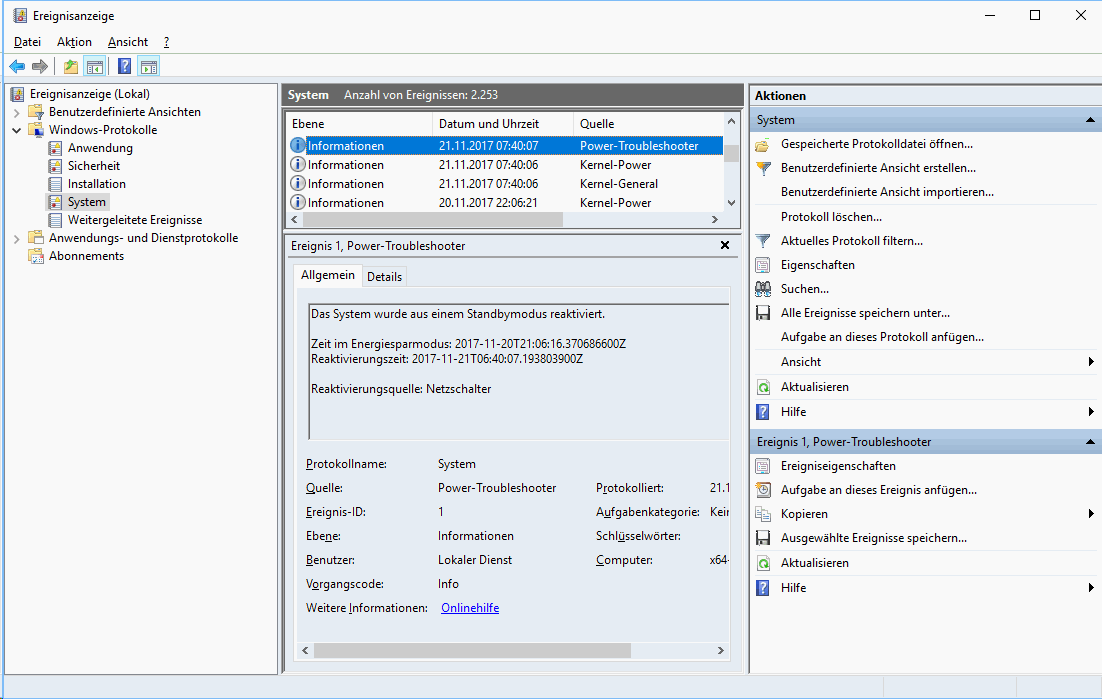
Task: Collapse the Ereignis 1, Power-Troubleshooter actions section
Action: 1090,442
